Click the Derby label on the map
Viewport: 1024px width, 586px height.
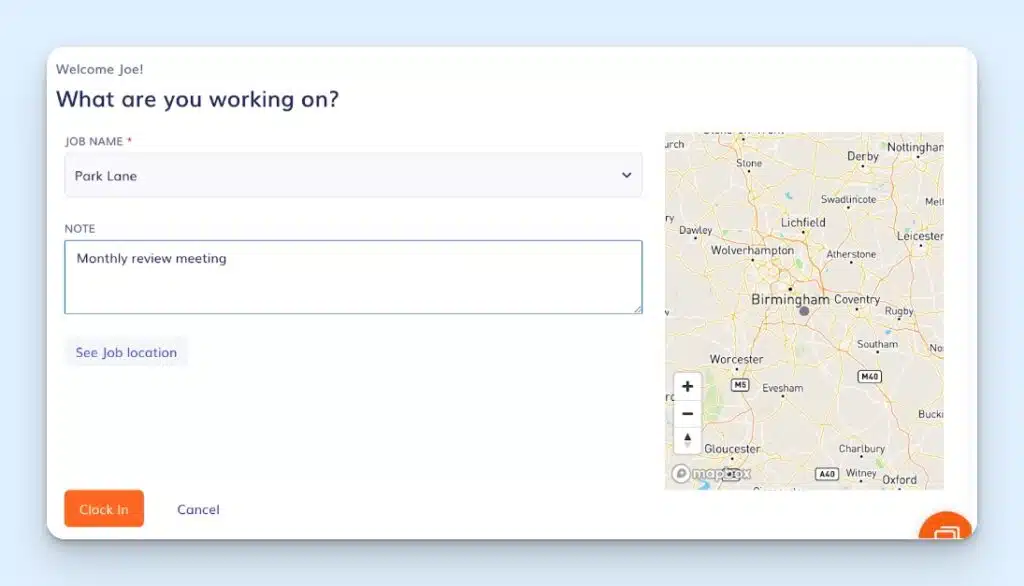863,156
